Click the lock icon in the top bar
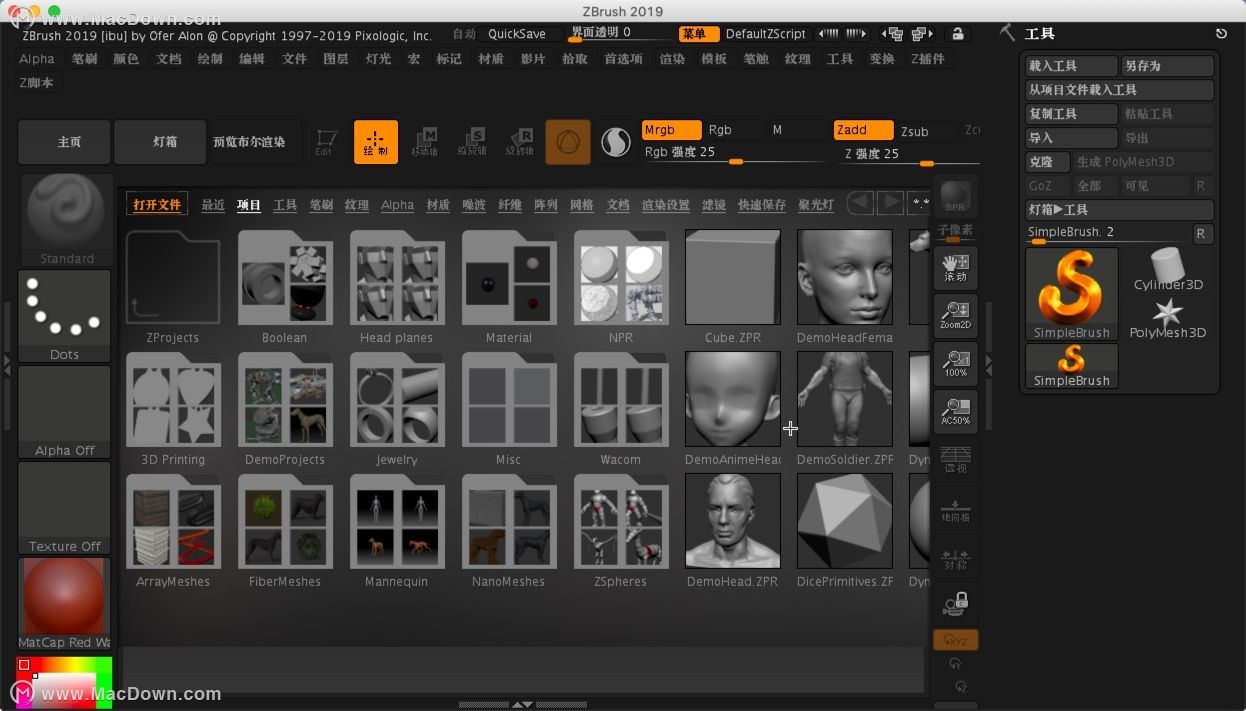Image resolution: width=1246 pixels, height=711 pixels. coord(957,34)
